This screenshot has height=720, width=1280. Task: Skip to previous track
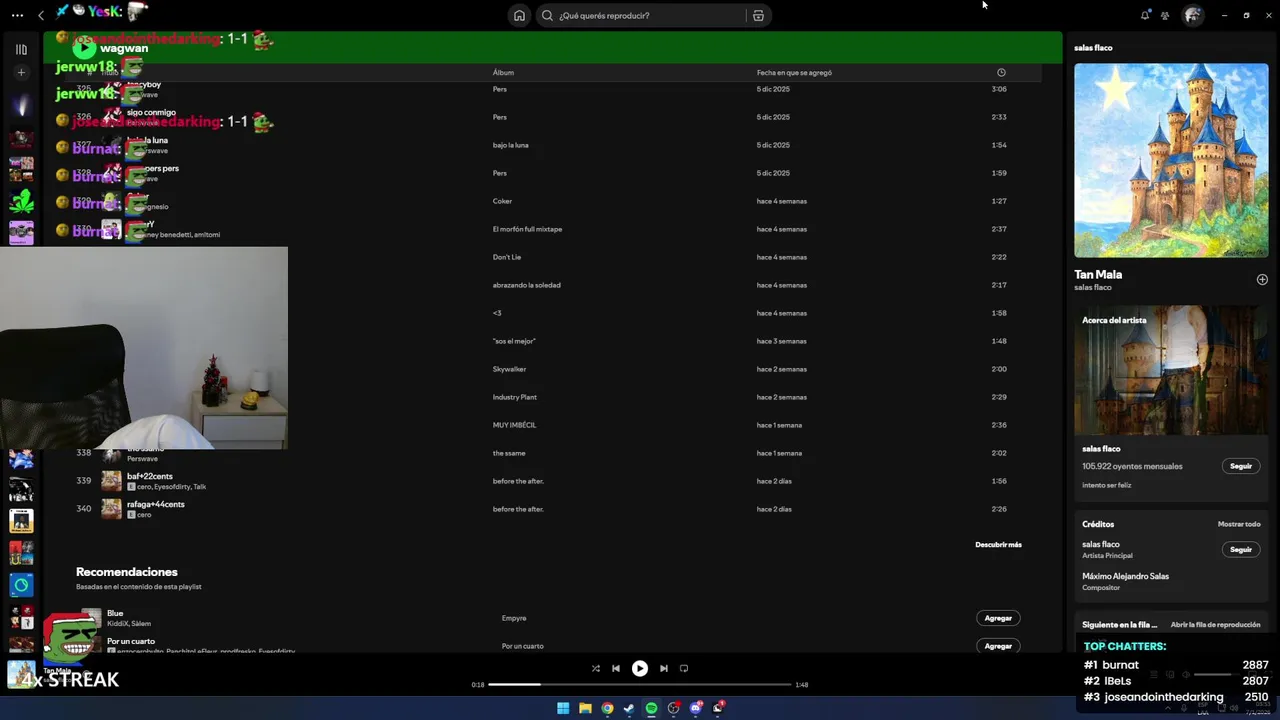pyautogui.click(x=616, y=668)
